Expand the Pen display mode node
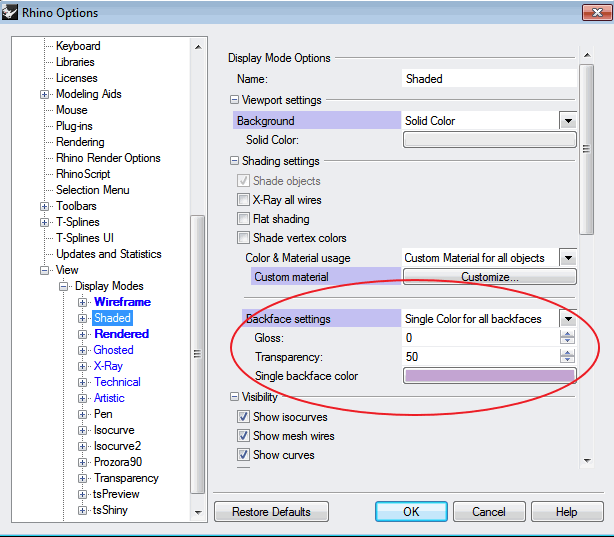Viewport: 614px width, 537px height. (82, 414)
